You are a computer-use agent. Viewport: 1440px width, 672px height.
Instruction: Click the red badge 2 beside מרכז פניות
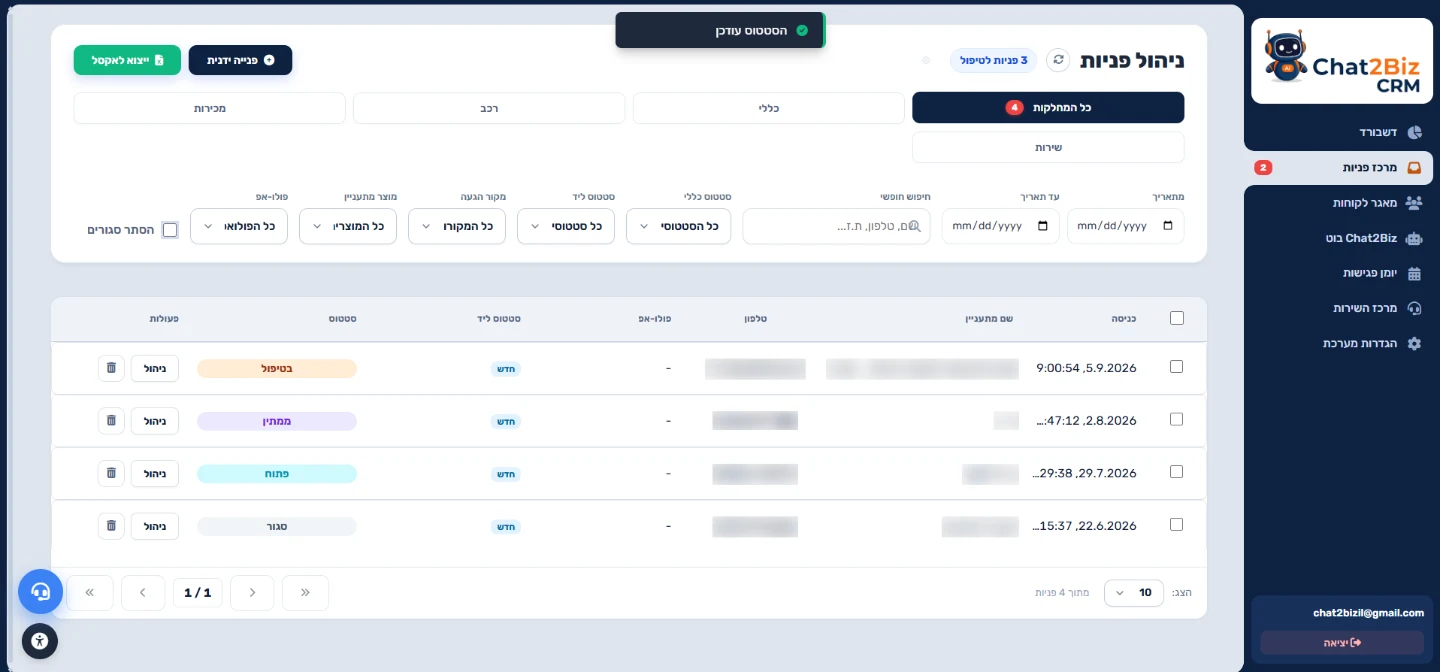[1263, 168]
